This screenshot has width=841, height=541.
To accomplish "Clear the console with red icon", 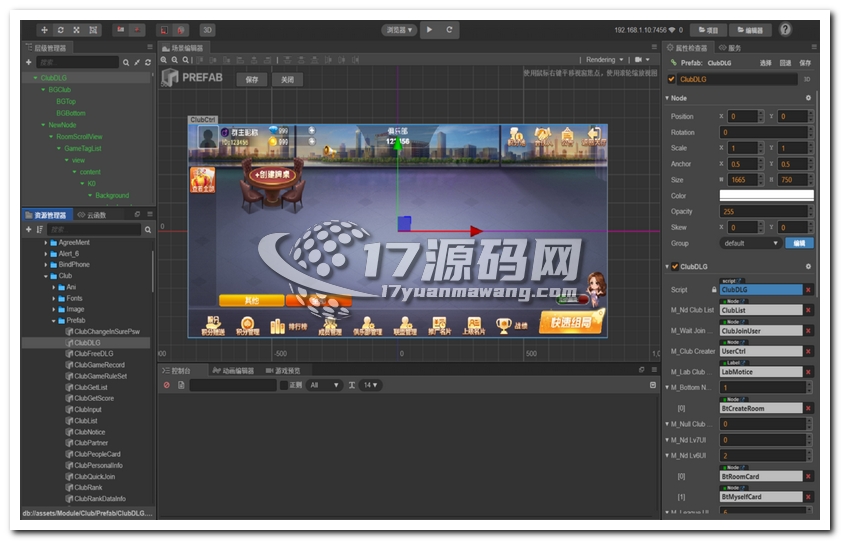I will click(167, 385).
